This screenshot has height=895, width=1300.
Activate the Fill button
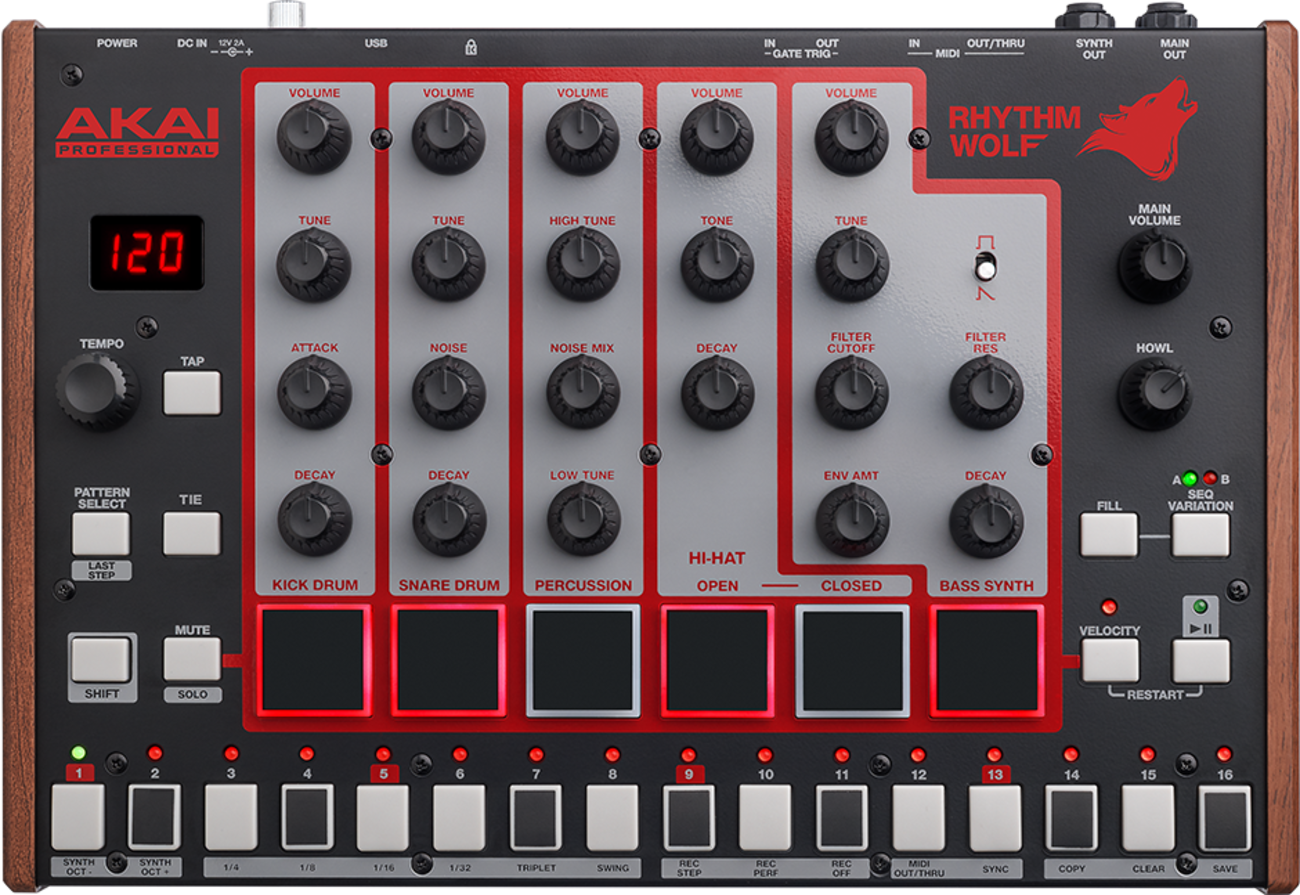pyautogui.click(x=1109, y=534)
